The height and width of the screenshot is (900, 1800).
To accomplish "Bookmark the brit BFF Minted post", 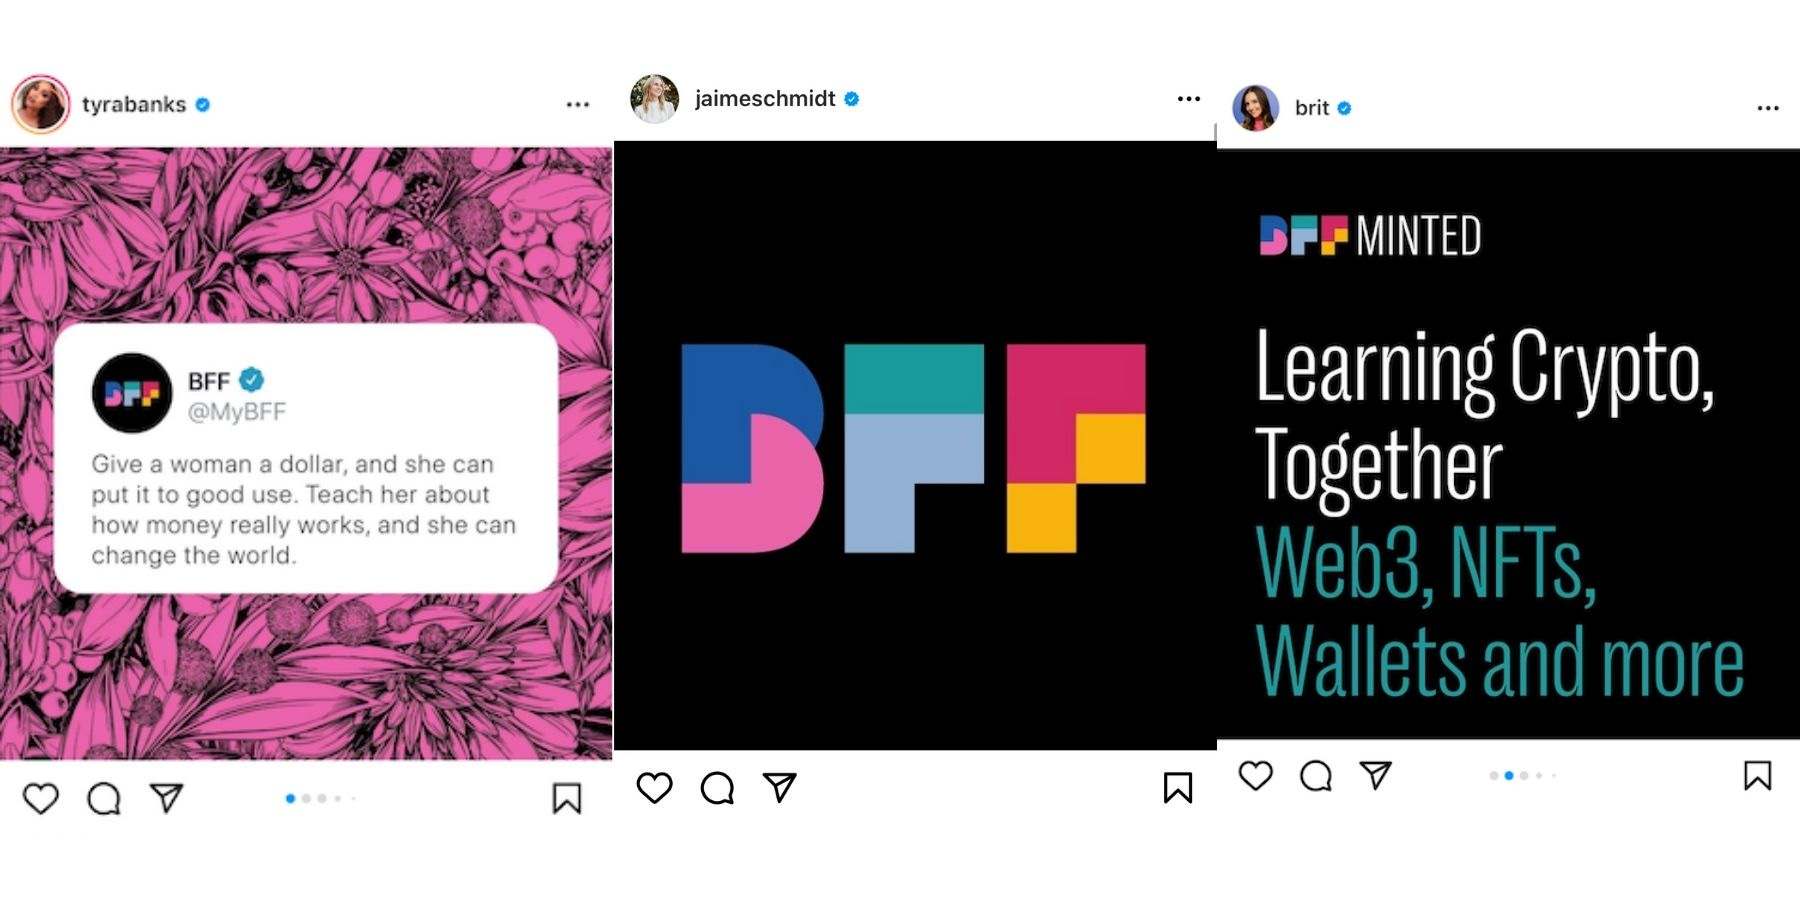I will coord(1758,775).
